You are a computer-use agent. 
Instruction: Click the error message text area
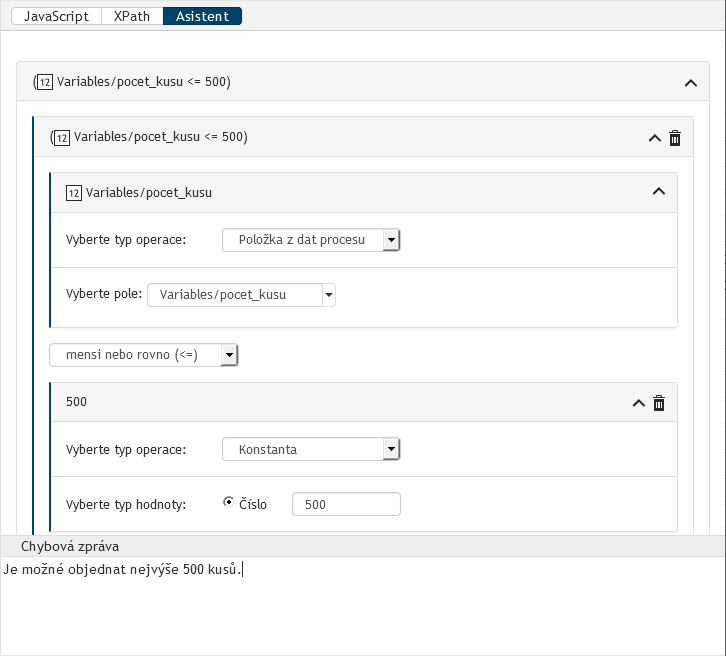[x=363, y=606]
